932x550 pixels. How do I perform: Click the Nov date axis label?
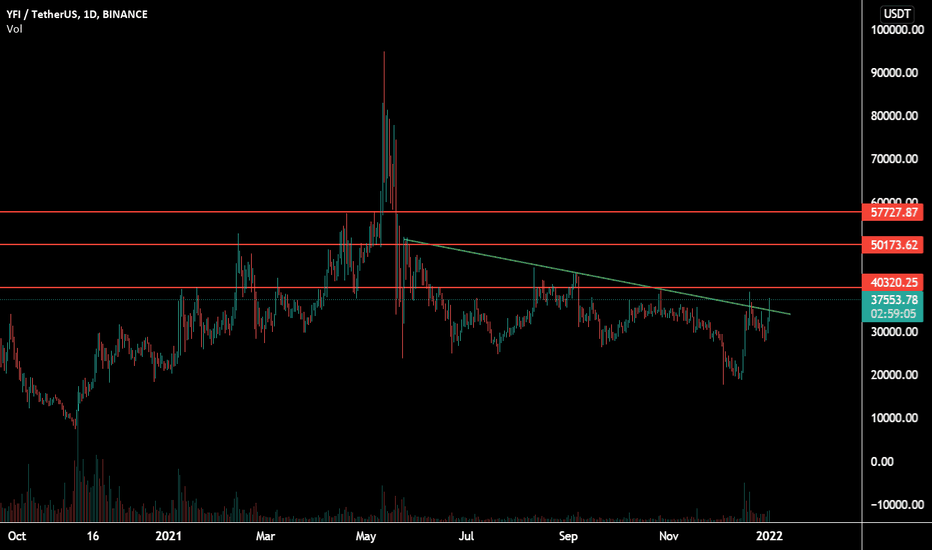point(669,536)
